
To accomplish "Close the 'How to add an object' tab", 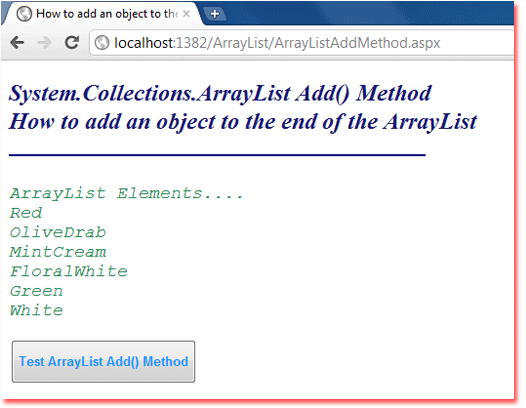I will click(x=187, y=14).
